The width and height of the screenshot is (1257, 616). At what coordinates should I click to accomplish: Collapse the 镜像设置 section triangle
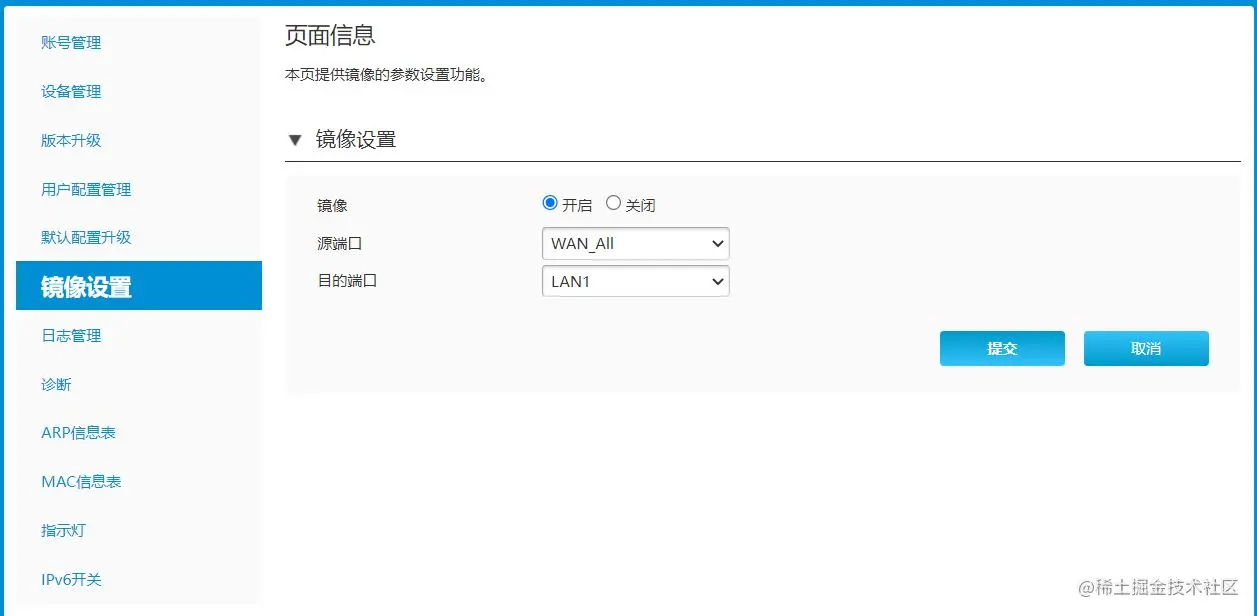click(x=295, y=140)
